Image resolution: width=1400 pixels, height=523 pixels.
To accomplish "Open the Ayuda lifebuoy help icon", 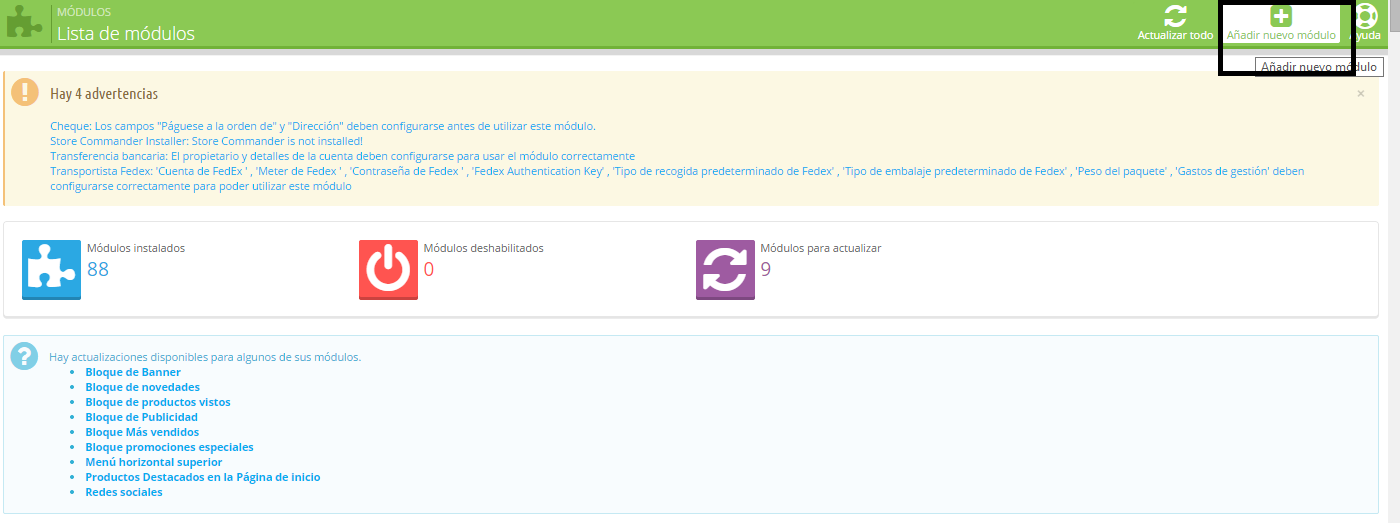I will [x=1365, y=18].
